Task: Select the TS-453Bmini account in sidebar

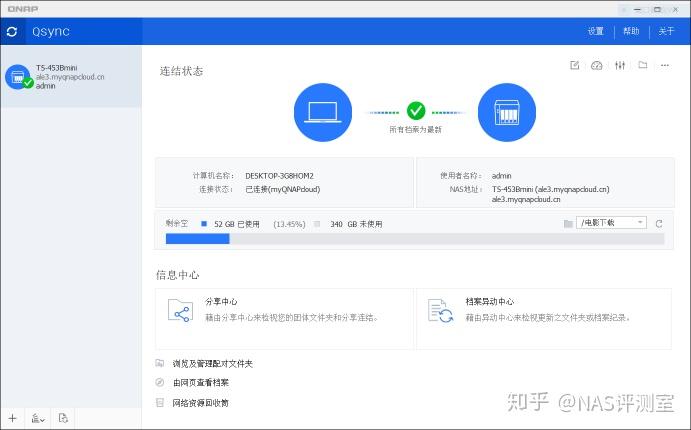Action: [71, 77]
